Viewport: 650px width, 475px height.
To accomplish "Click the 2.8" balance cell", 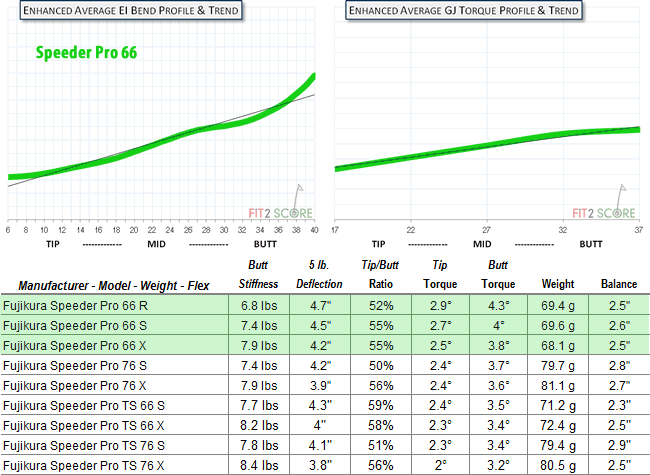I will pyautogui.click(x=619, y=366).
